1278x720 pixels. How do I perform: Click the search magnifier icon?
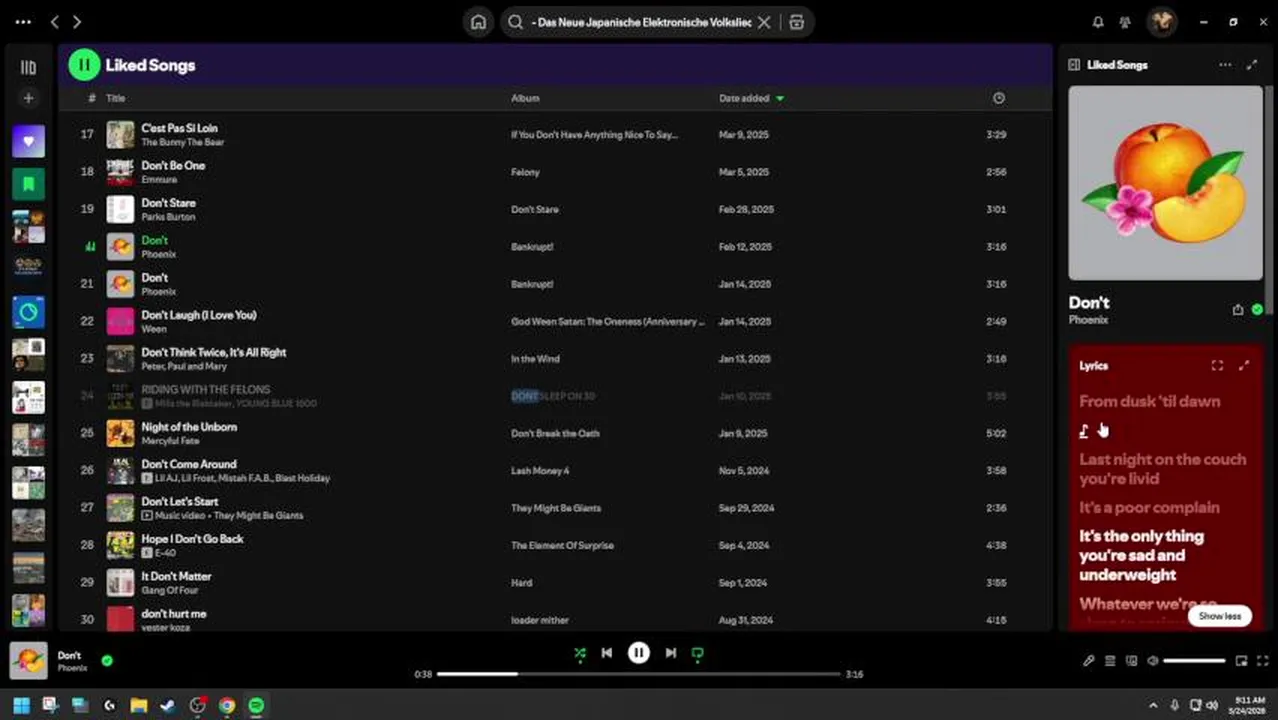click(516, 22)
